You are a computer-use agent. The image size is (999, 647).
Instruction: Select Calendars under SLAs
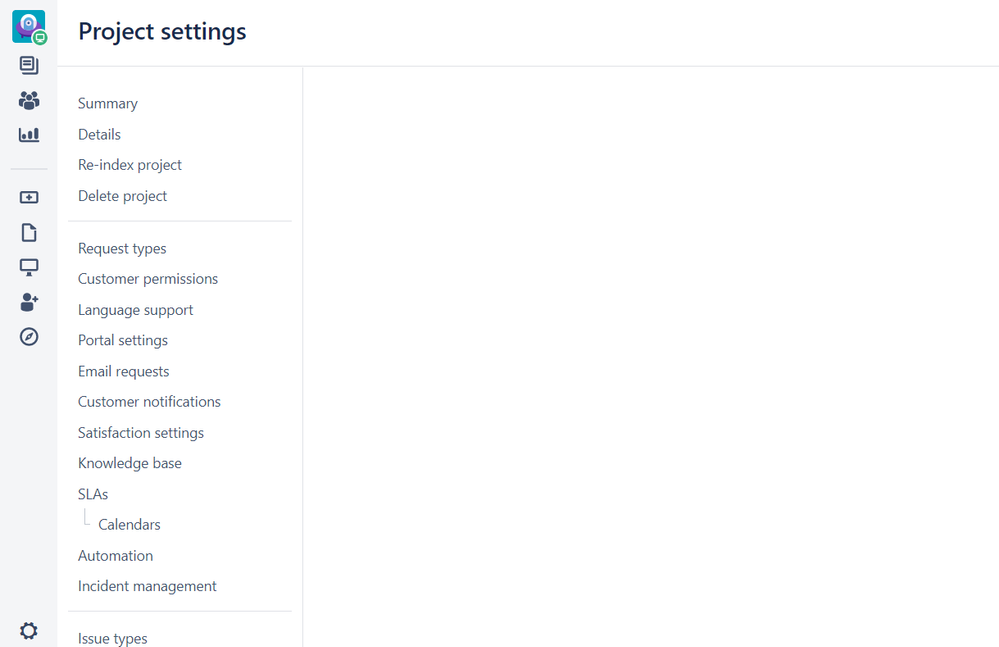tap(128, 524)
